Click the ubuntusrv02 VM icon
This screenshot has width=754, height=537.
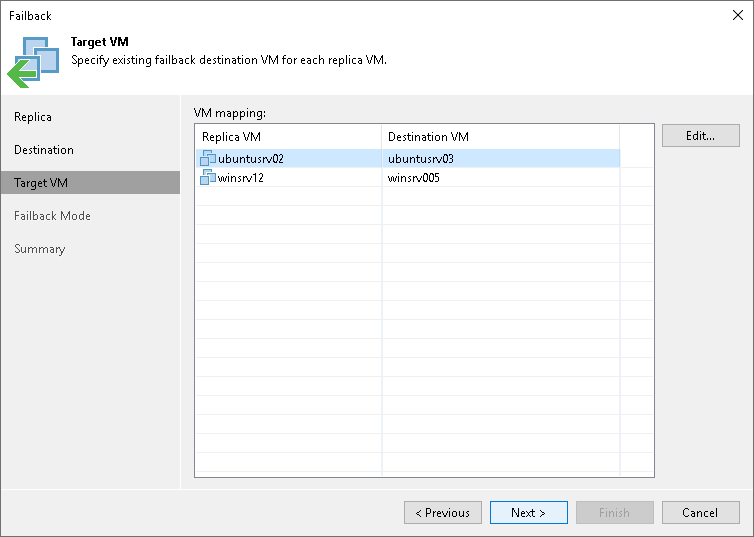[208, 158]
